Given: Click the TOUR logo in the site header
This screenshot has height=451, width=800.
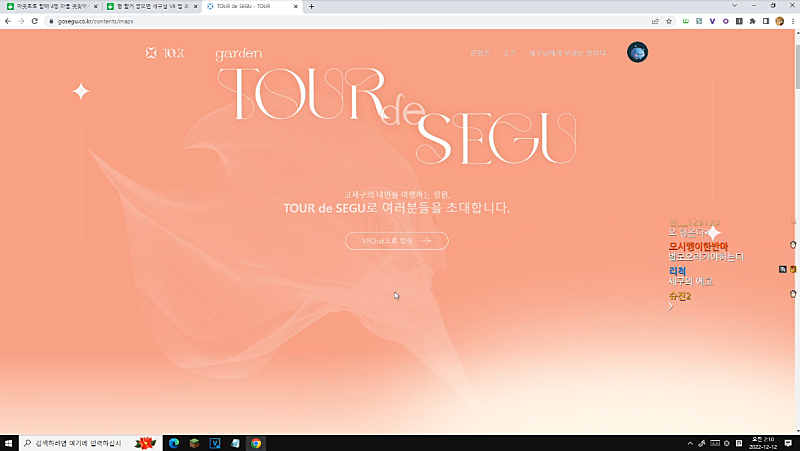Looking at the screenshot, I should (x=165, y=53).
